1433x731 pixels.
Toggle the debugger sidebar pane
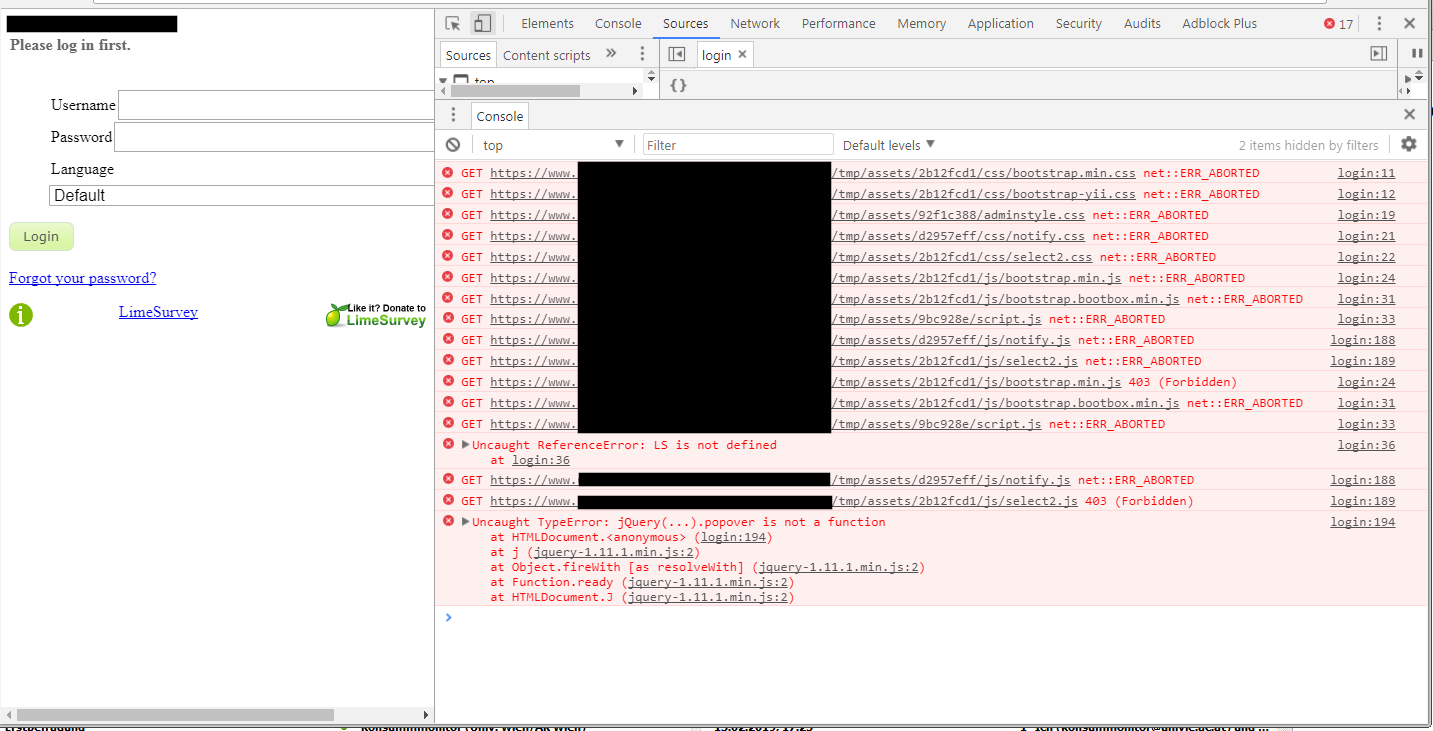pos(1378,54)
